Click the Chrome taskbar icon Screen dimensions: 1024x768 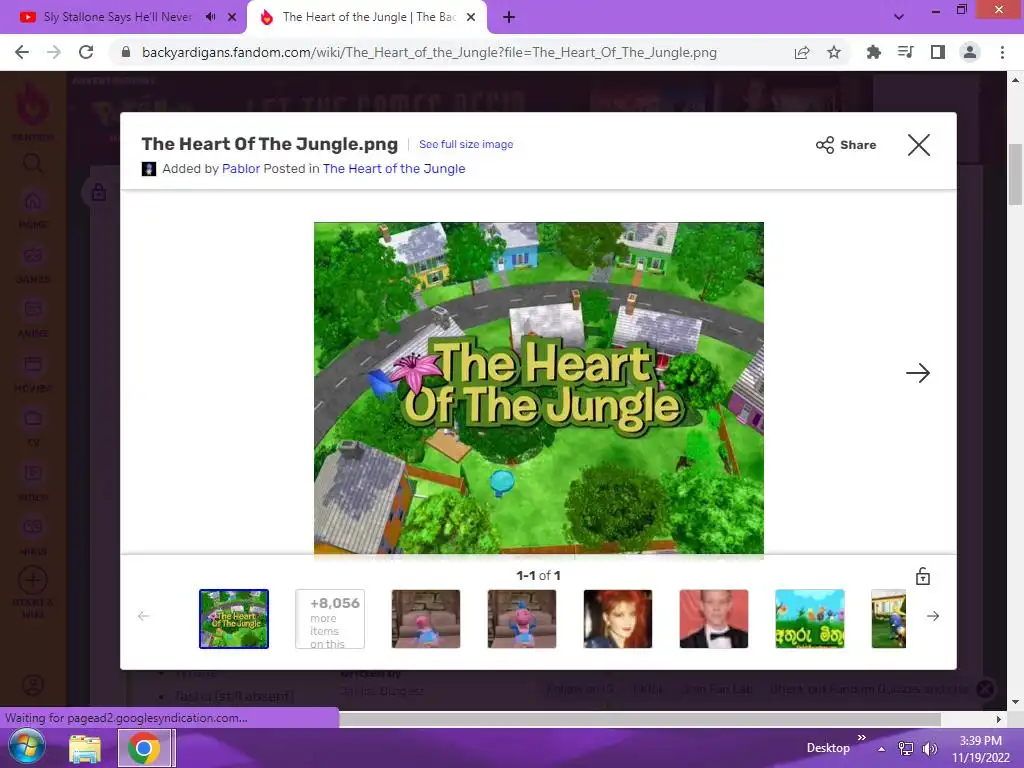click(x=144, y=748)
